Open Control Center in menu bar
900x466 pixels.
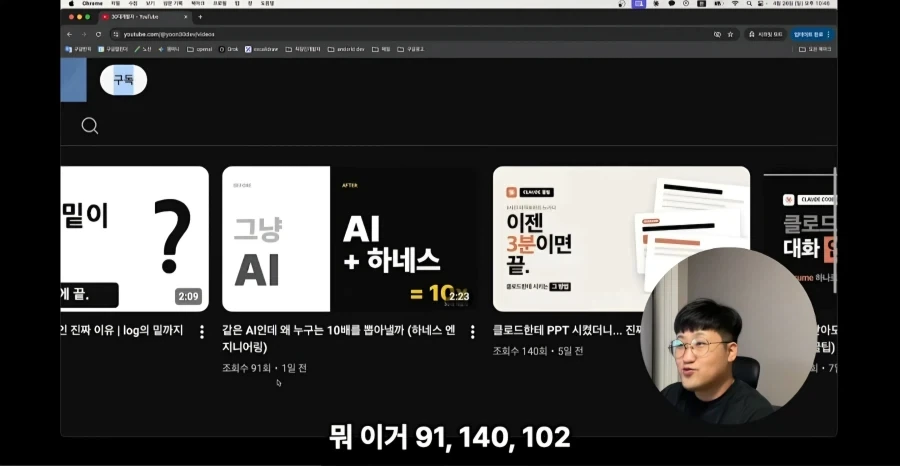pyautogui.click(x=761, y=3)
